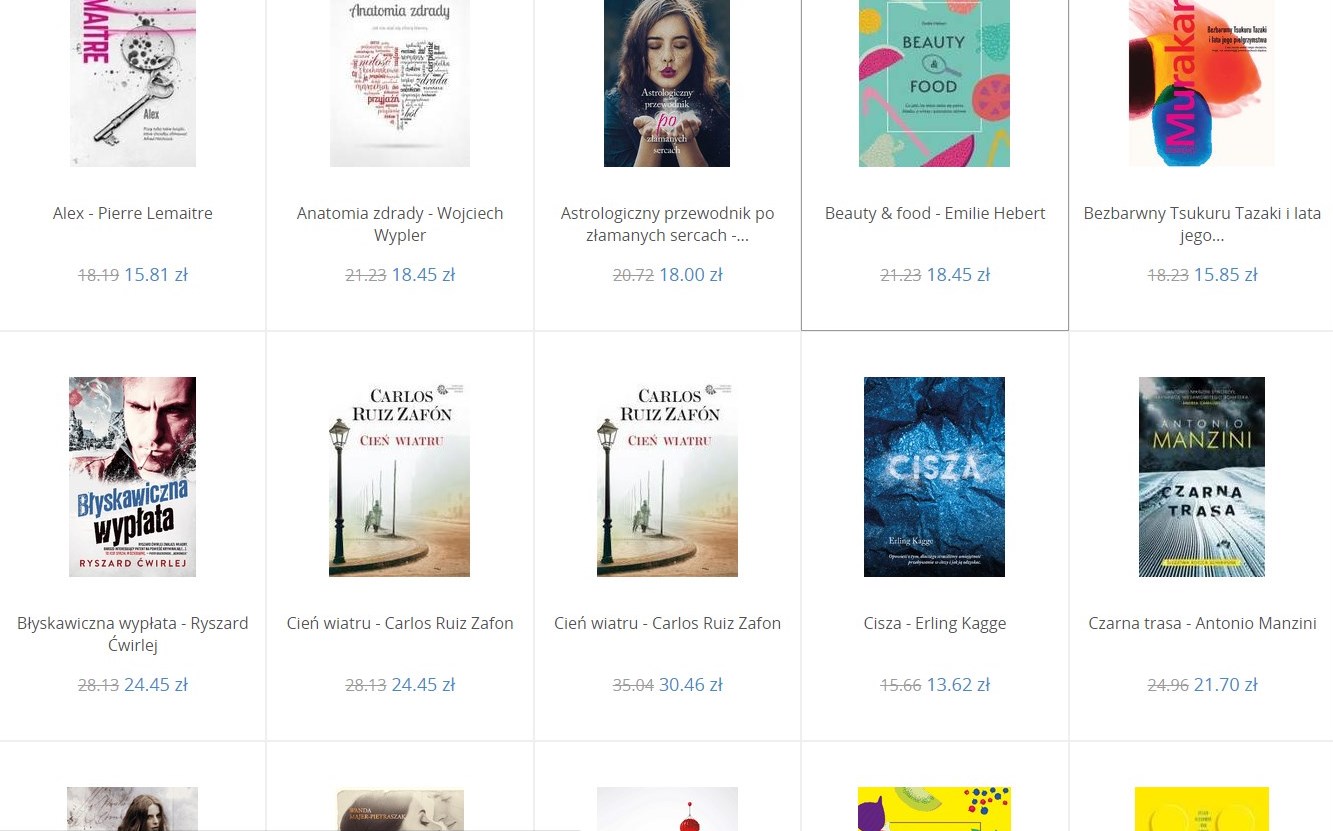Open the Cisza blue book cover
The image size is (1333, 831).
[x=934, y=477]
